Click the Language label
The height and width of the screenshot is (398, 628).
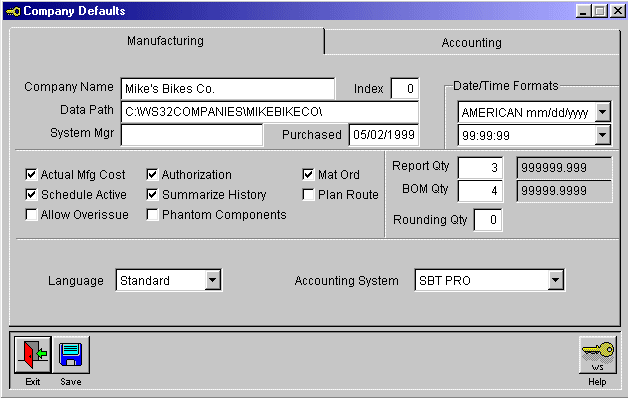pos(76,281)
